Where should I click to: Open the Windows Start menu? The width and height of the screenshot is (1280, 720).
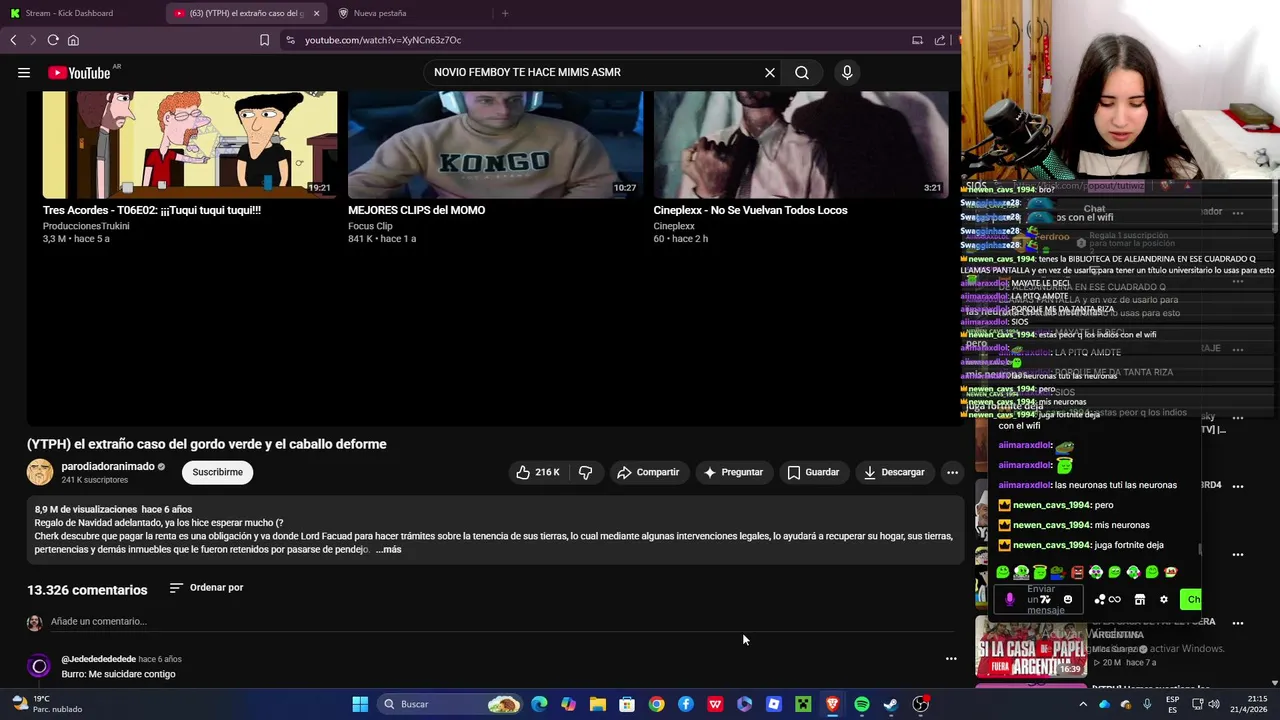click(x=360, y=704)
